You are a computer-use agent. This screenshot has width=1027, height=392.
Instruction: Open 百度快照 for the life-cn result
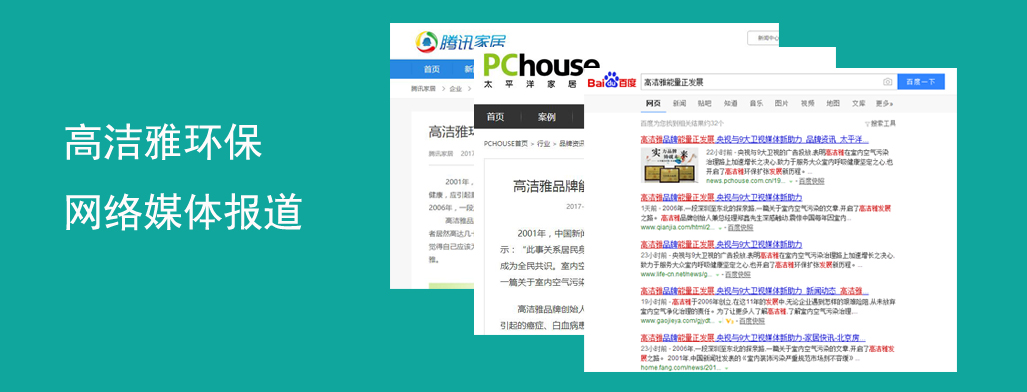click(739, 275)
